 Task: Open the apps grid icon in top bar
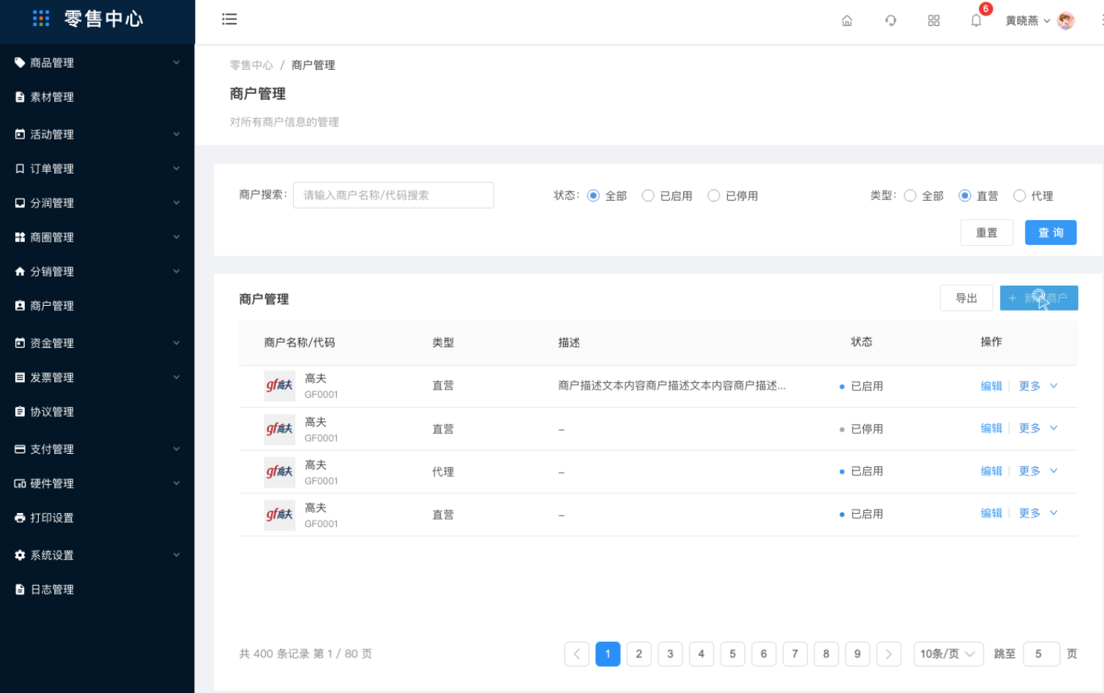934,20
